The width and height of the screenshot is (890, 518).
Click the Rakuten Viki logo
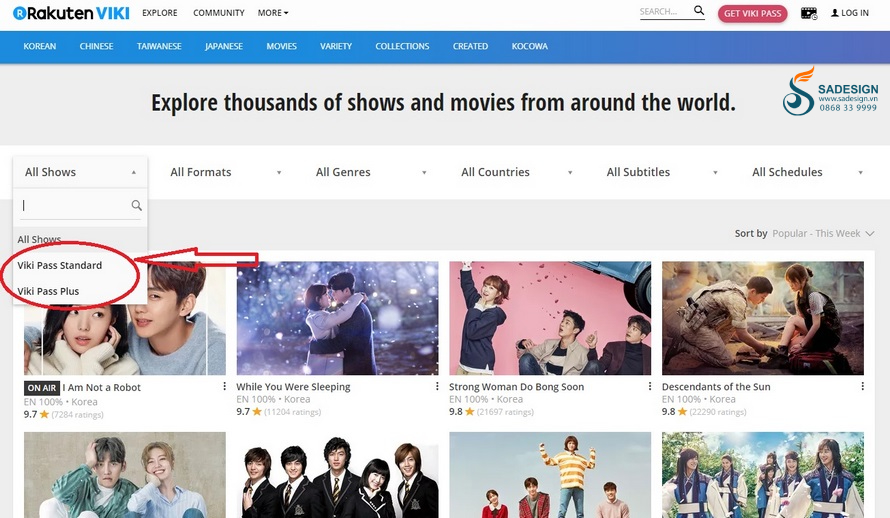[x=72, y=12]
